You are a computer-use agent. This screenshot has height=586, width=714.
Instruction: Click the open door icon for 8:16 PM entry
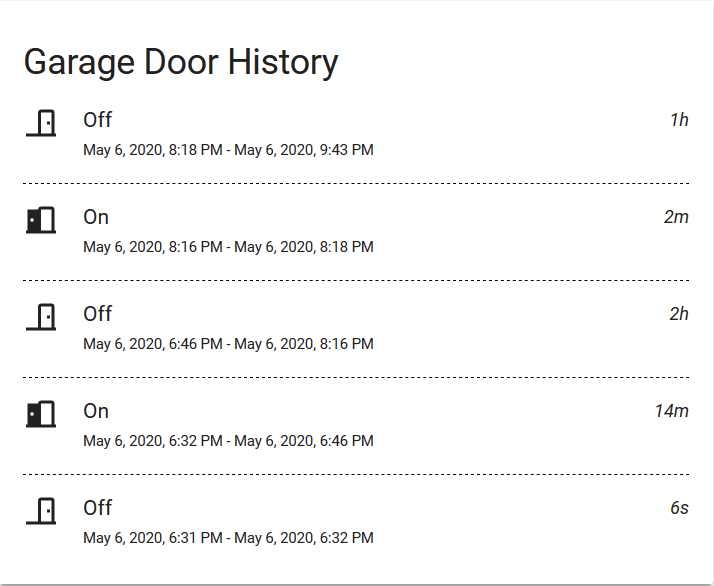point(41,220)
